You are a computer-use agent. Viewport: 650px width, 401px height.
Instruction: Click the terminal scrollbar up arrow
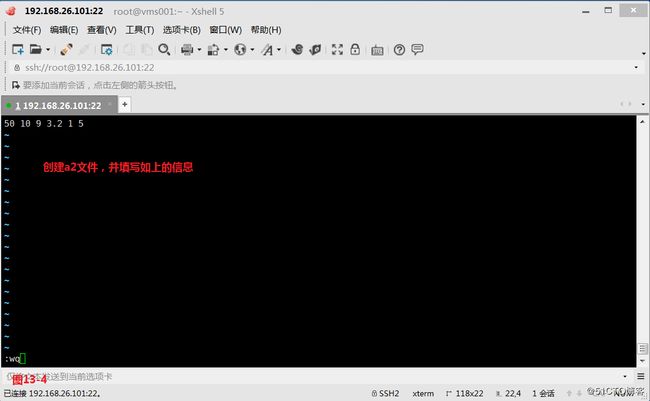coord(643,122)
